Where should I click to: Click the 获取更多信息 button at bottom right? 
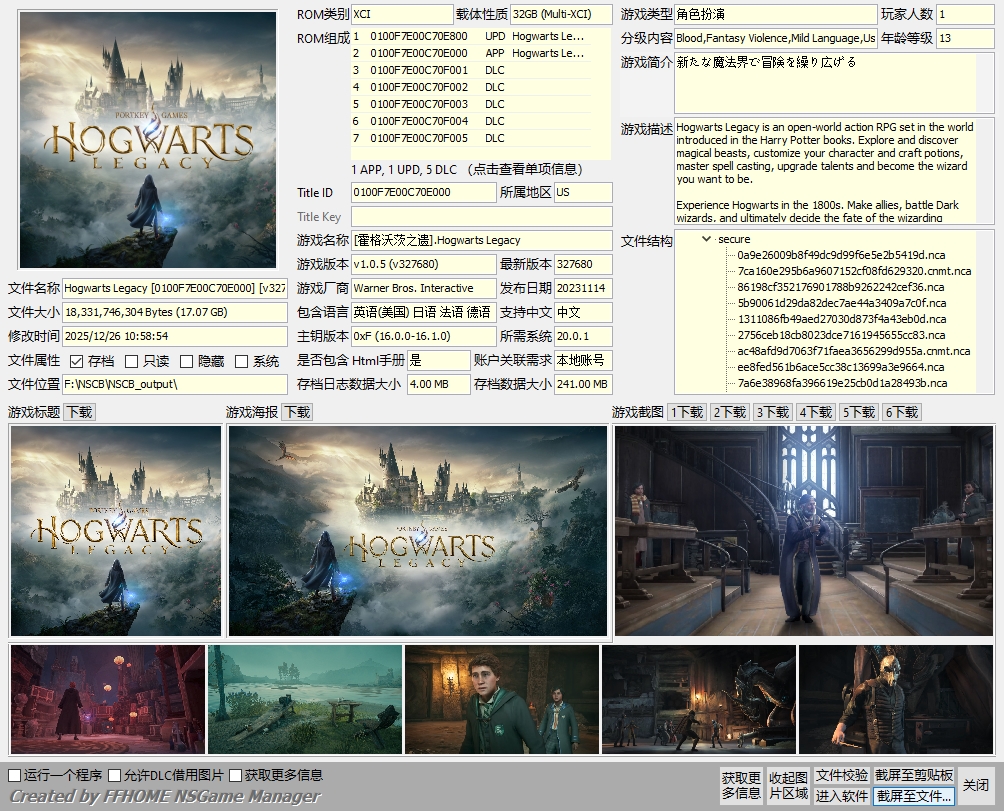tap(741, 785)
